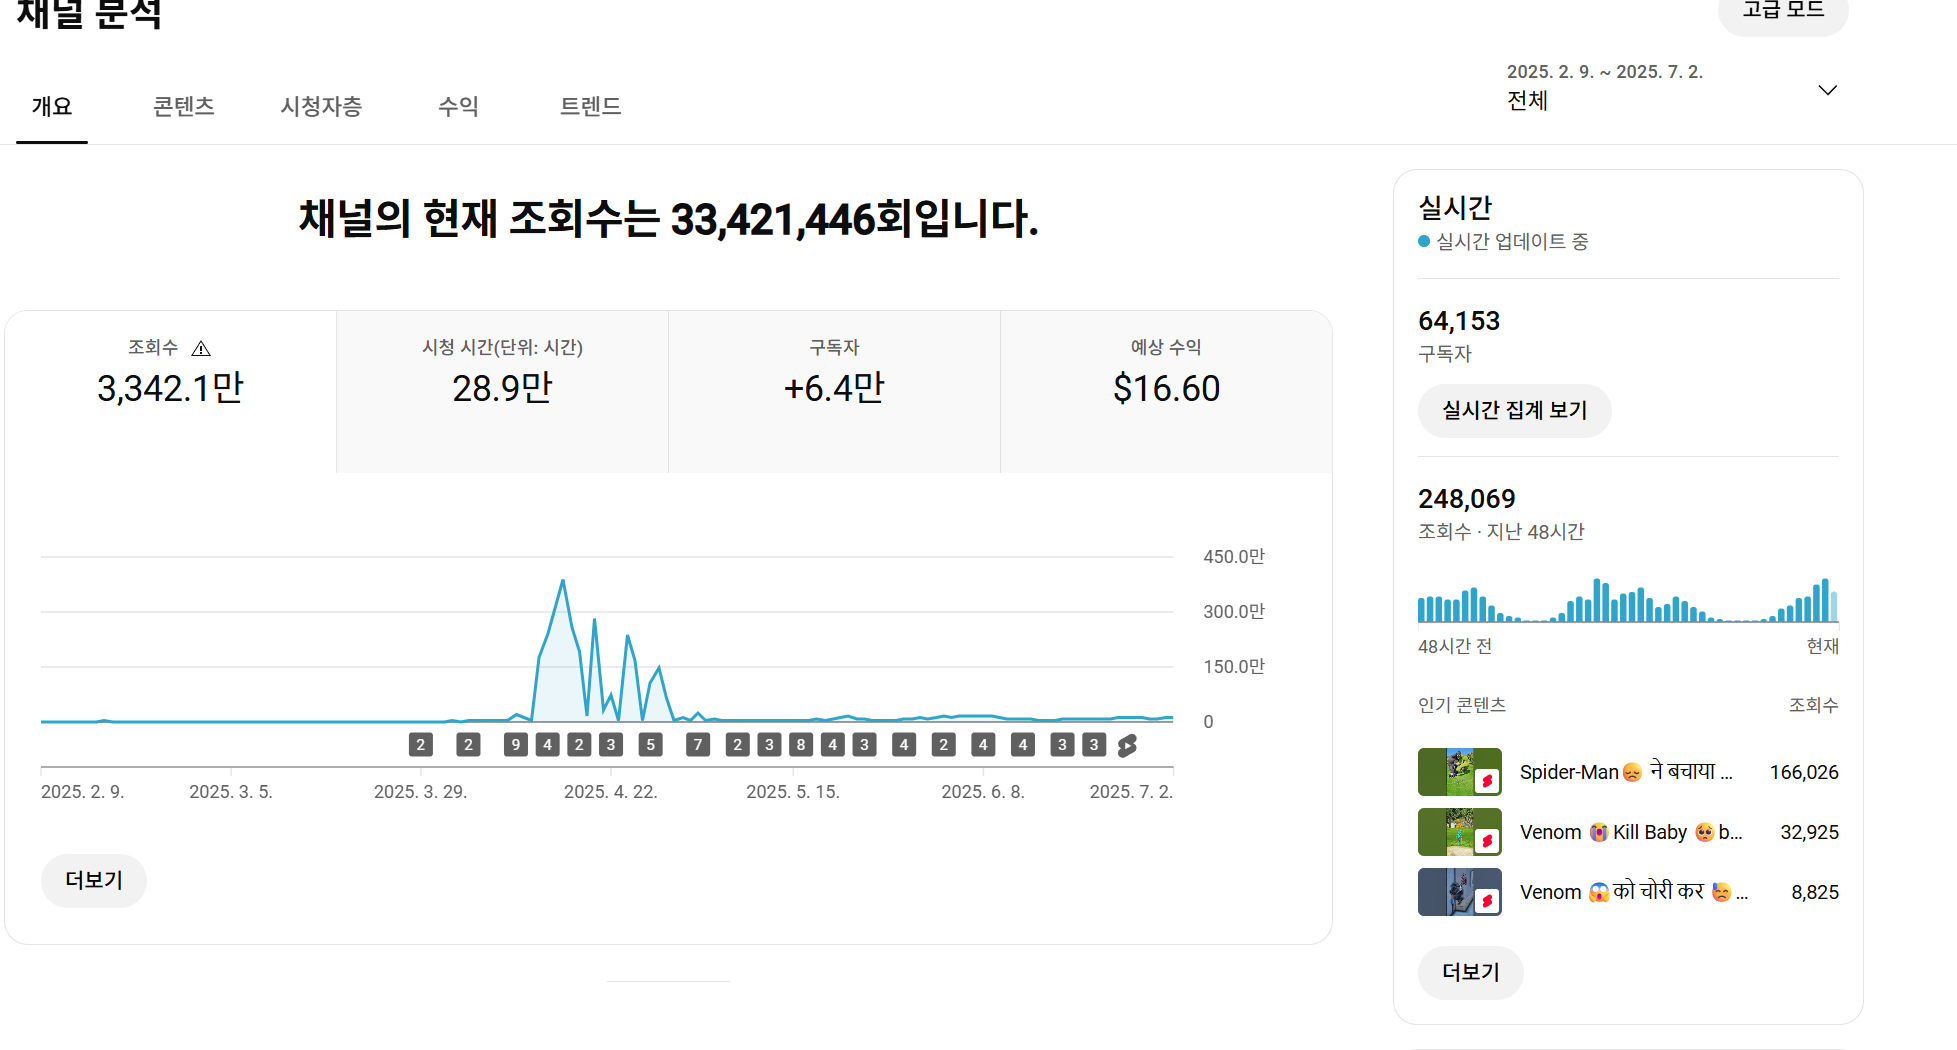The width and height of the screenshot is (1957, 1050).
Task: Open the Venom Kill Baby video thumbnail
Action: click(1460, 832)
